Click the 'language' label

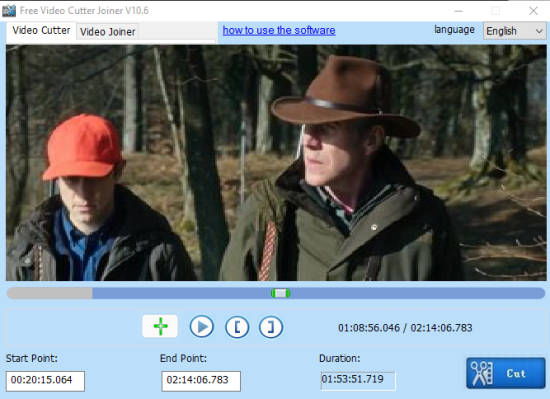pos(454,30)
